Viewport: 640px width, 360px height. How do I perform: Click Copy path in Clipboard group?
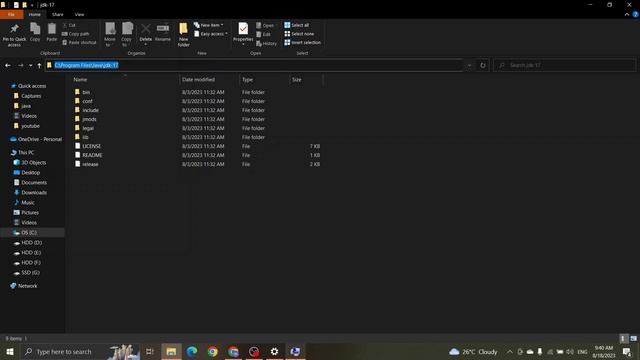tap(76, 34)
